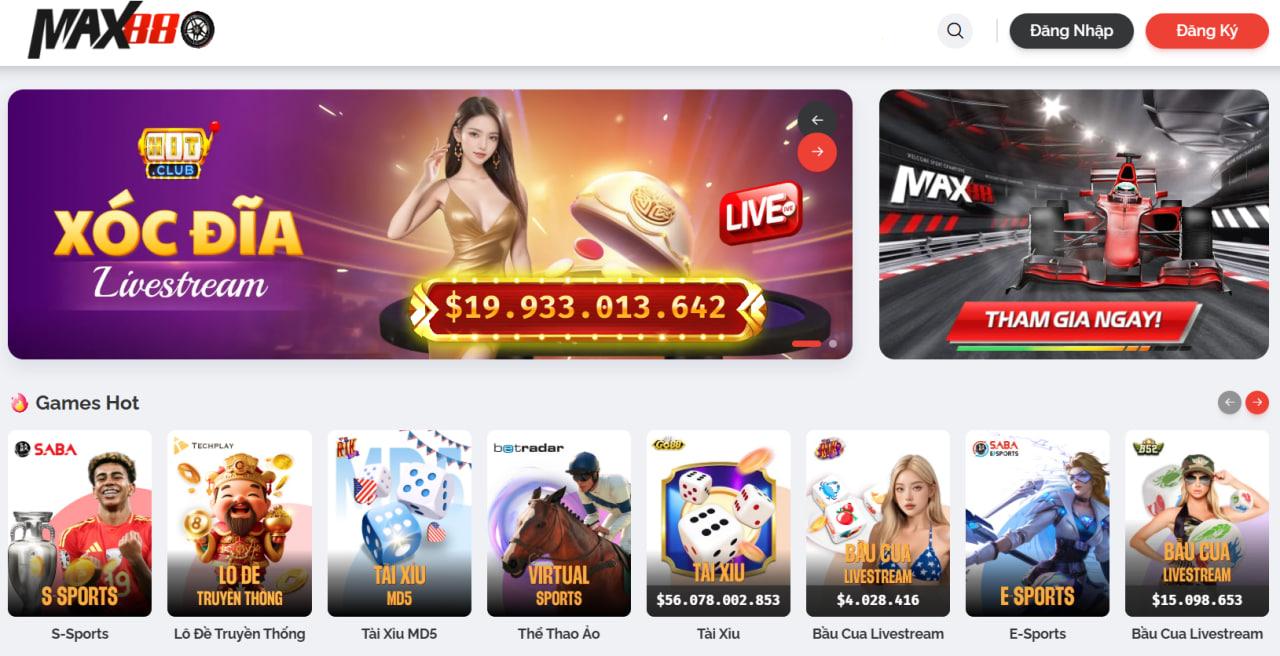Image resolution: width=1280 pixels, height=656 pixels.
Task: Select the active red banner pagination indicator
Action: pyautogui.click(x=806, y=343)
